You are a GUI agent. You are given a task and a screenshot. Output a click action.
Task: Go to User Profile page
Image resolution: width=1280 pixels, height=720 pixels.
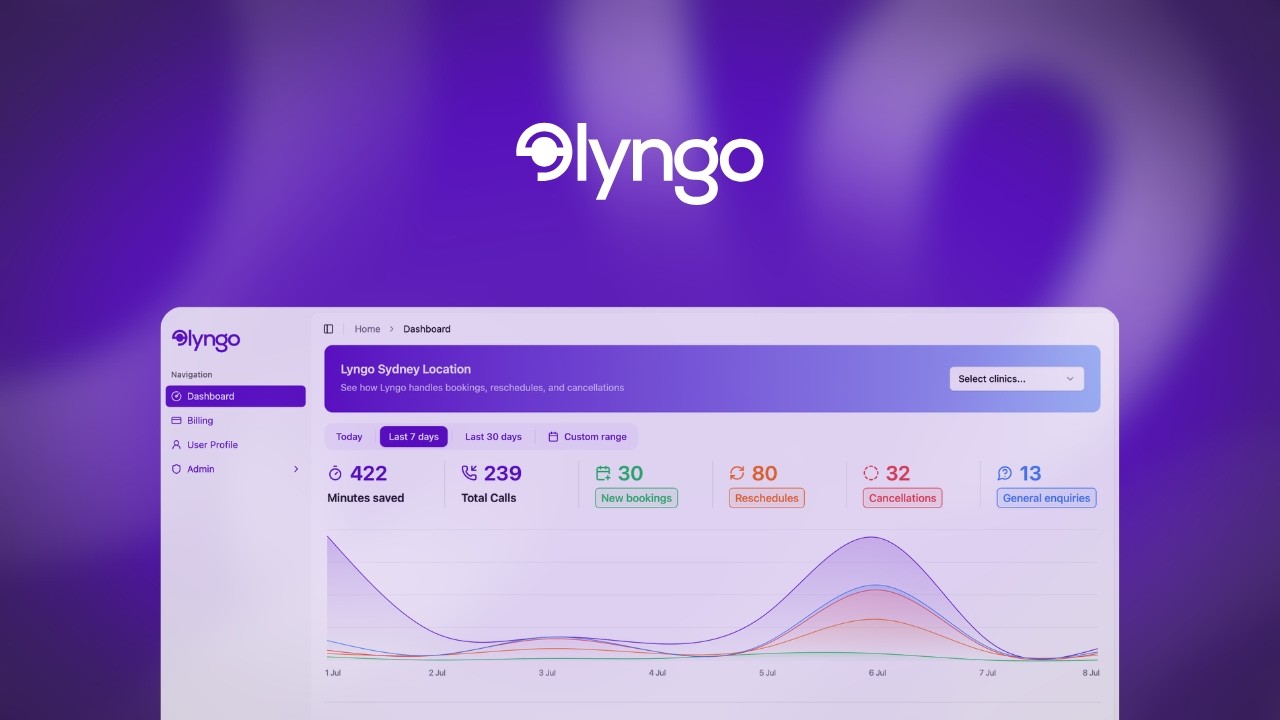(236, 445)
